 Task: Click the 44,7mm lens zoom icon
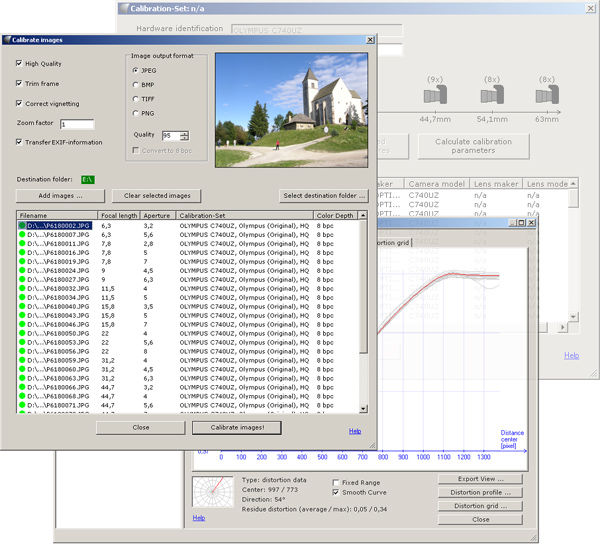pyautogui.click(x=435, y=94)
